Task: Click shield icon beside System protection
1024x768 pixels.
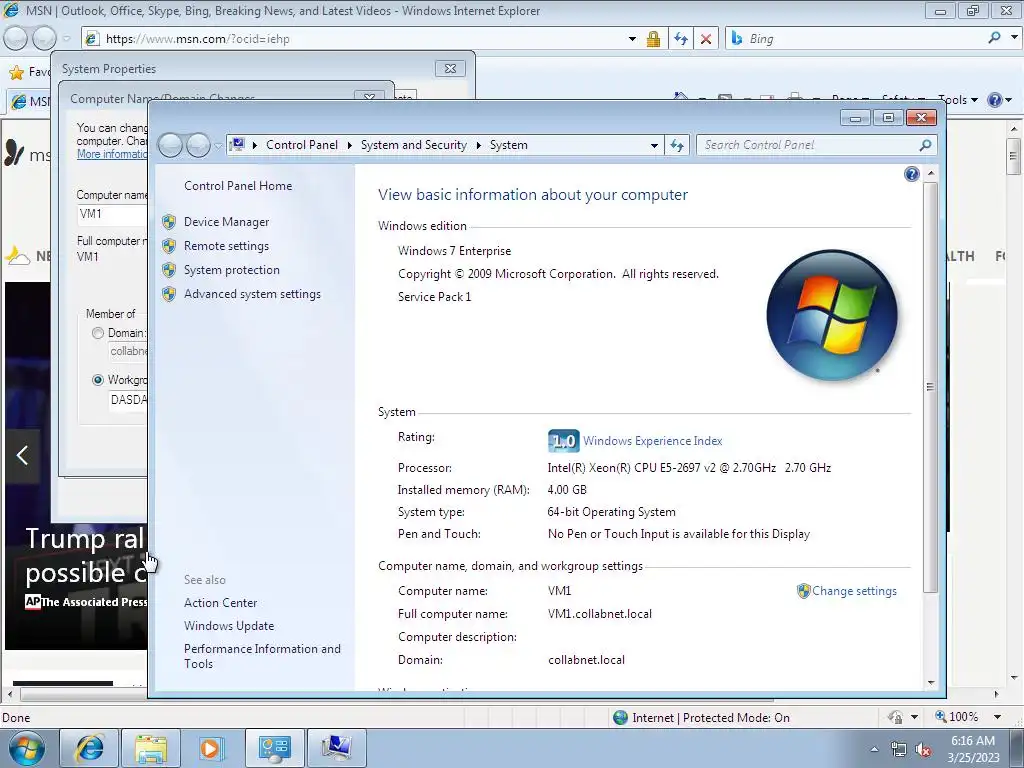Action: point(169,270)
